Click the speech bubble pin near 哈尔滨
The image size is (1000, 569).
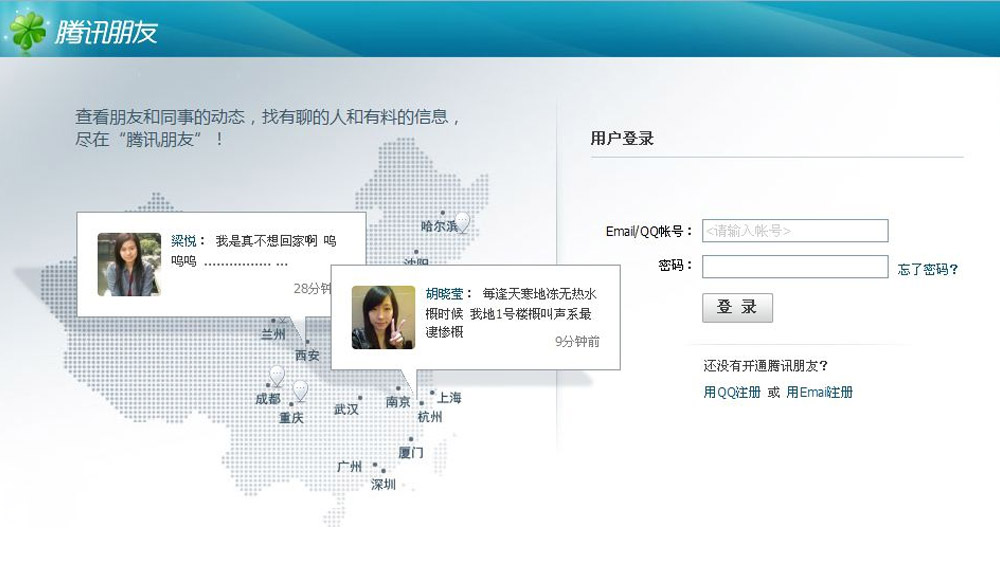tap(462, 222)
